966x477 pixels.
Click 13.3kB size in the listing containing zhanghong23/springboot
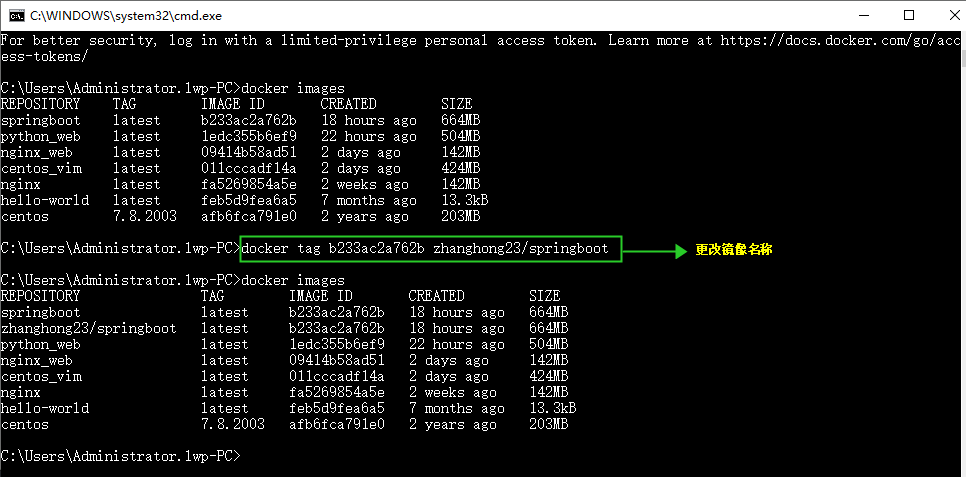tap(553, 409)
